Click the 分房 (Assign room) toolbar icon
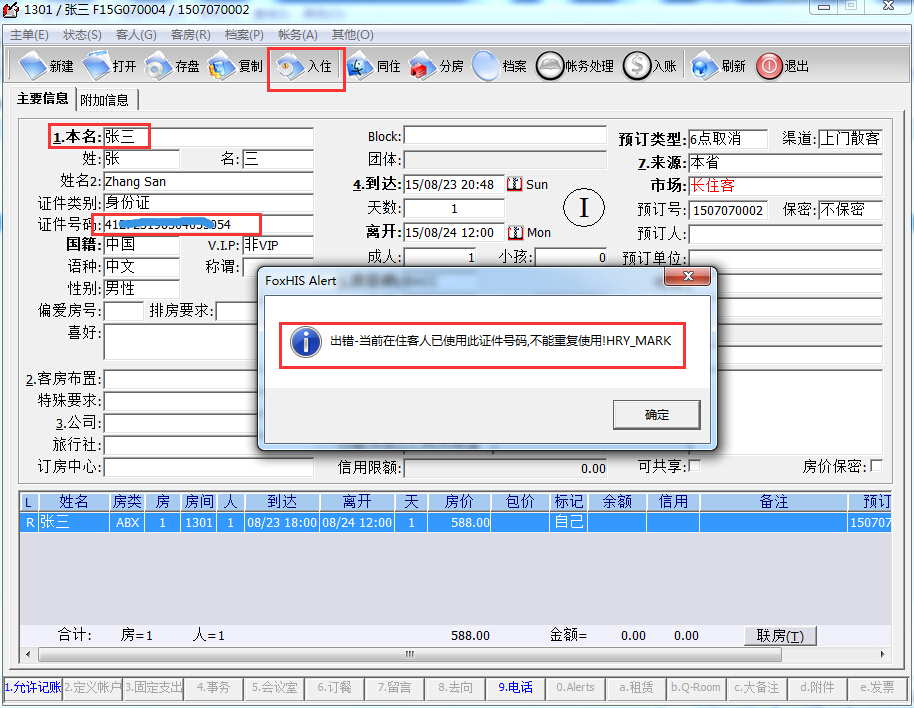This screenshot has width=914, height=708. 424,67
